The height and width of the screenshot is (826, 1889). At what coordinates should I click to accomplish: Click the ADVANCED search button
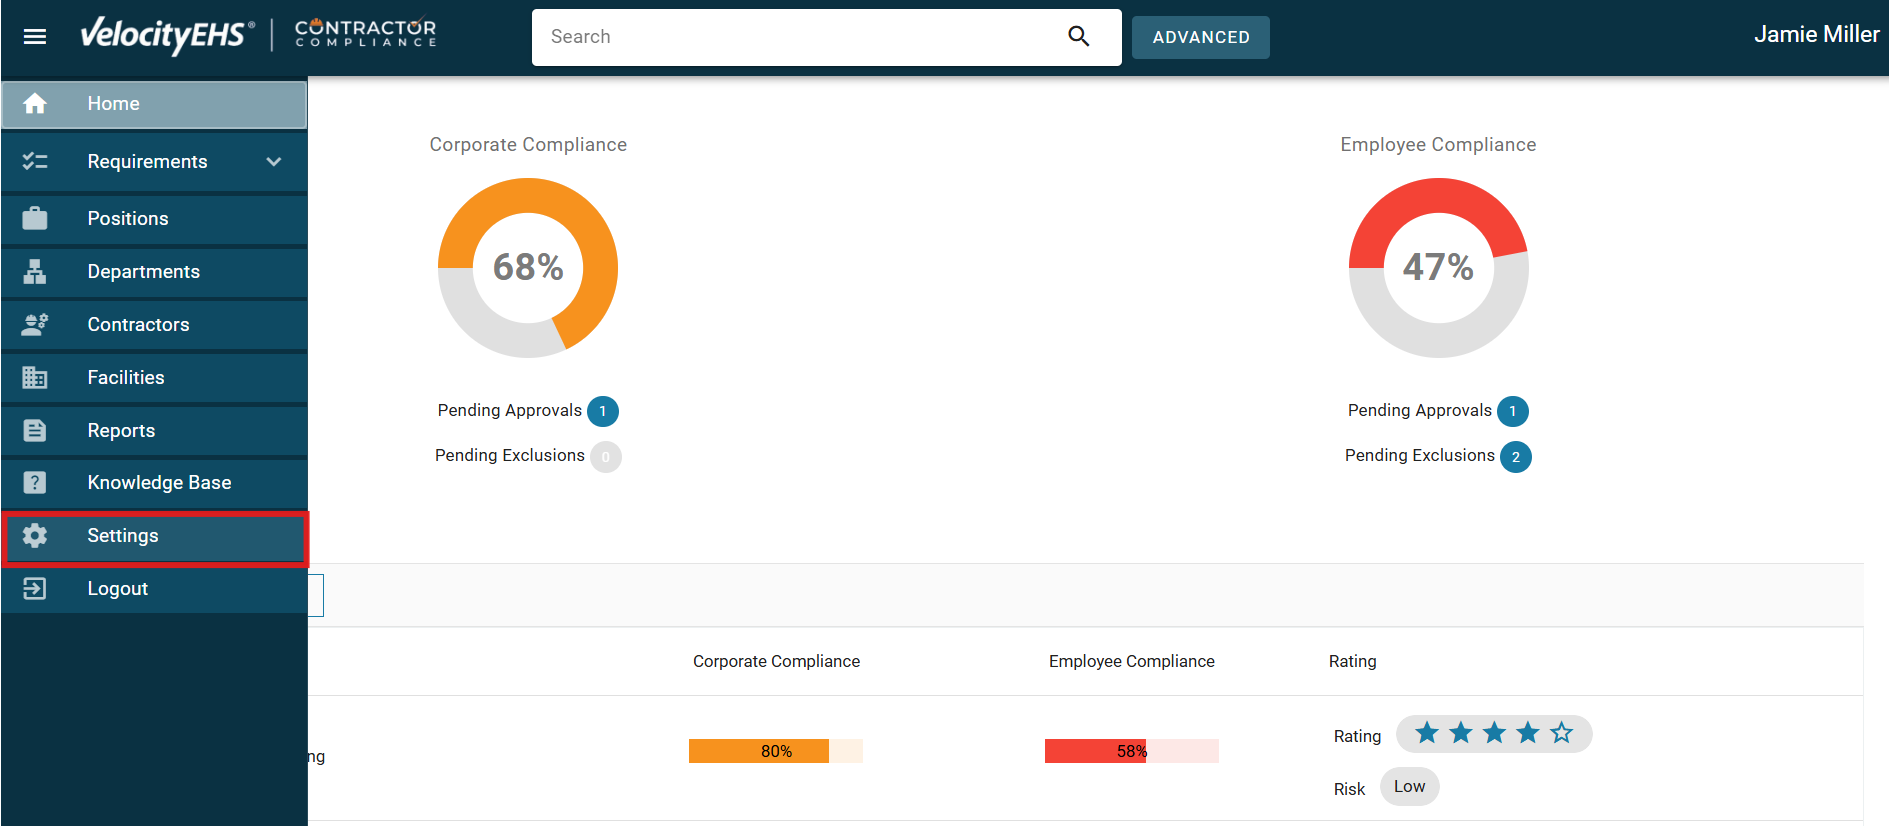pos(1200,37)
